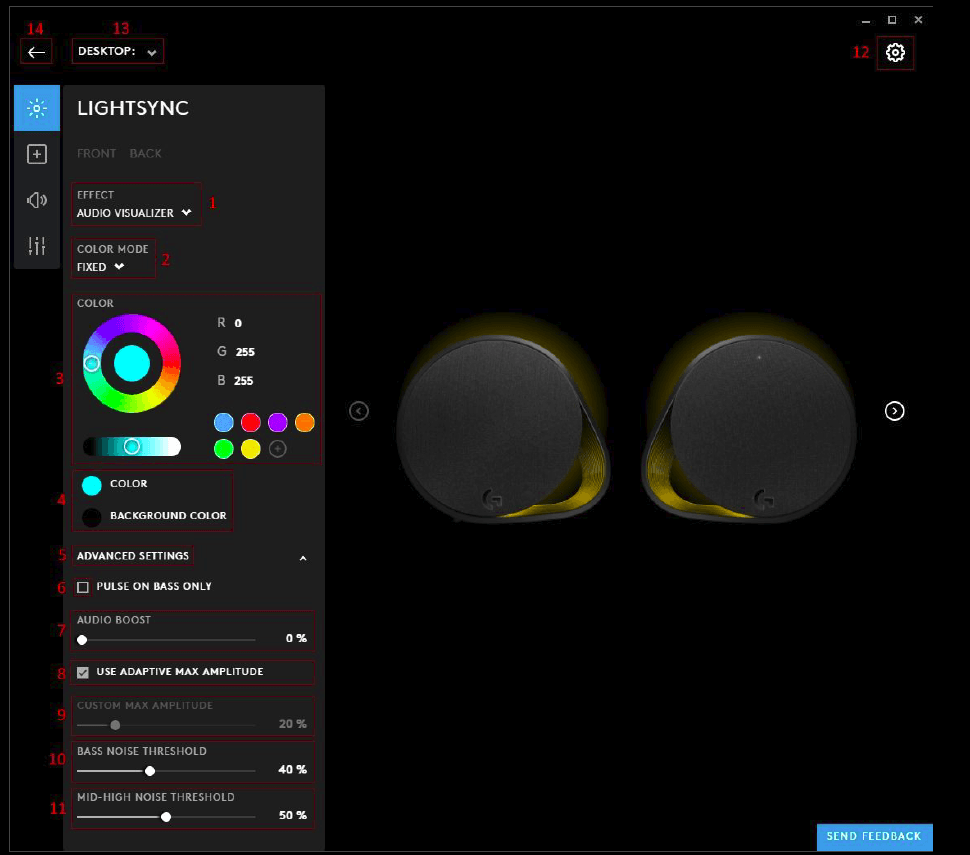Screen dimensions: 970x855
Task: Enable Pulse on Bass Only checkbox
Action: coord(83,587)
